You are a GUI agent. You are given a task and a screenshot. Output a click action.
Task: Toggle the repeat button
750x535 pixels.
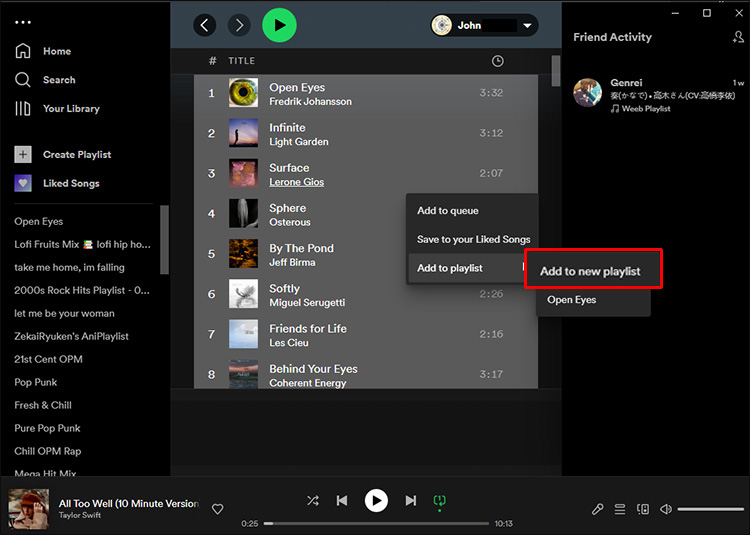click(440, 501)
